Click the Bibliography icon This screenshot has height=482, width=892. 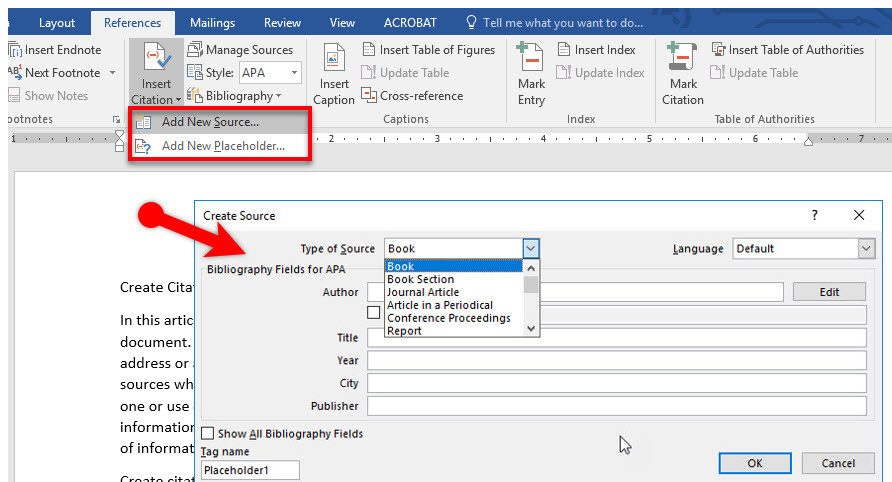tap(195, 95)
